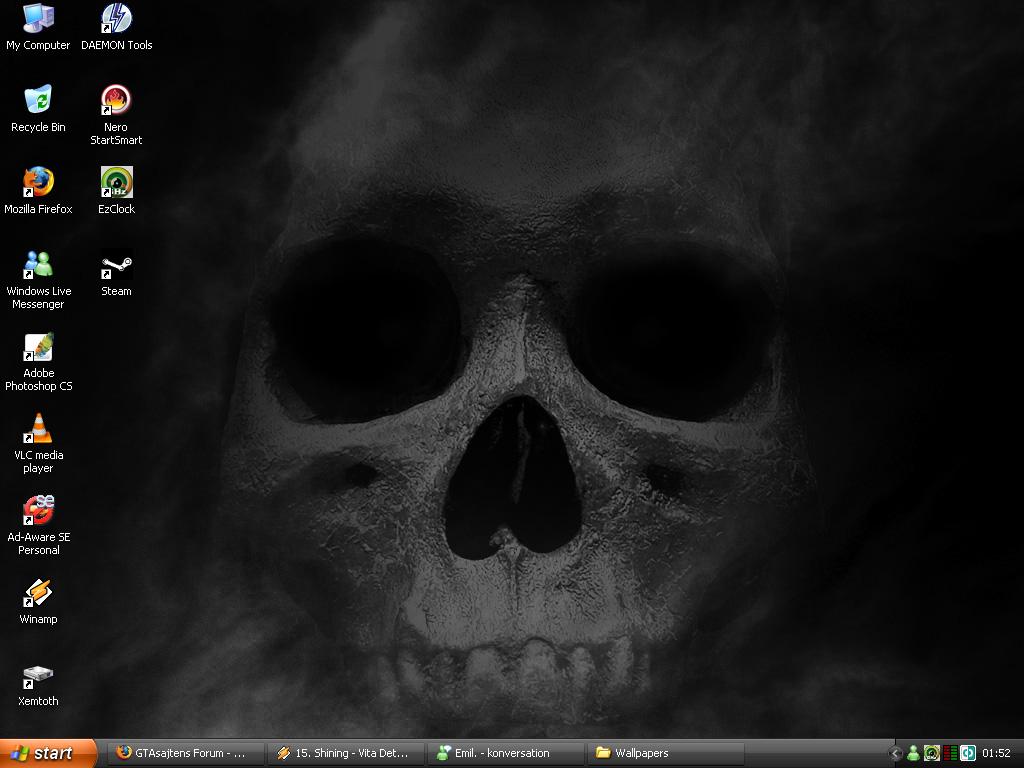This screenshot has height=768, width=1024.
Task: Select the Steam desktop icon
Action: click(116, 266)
